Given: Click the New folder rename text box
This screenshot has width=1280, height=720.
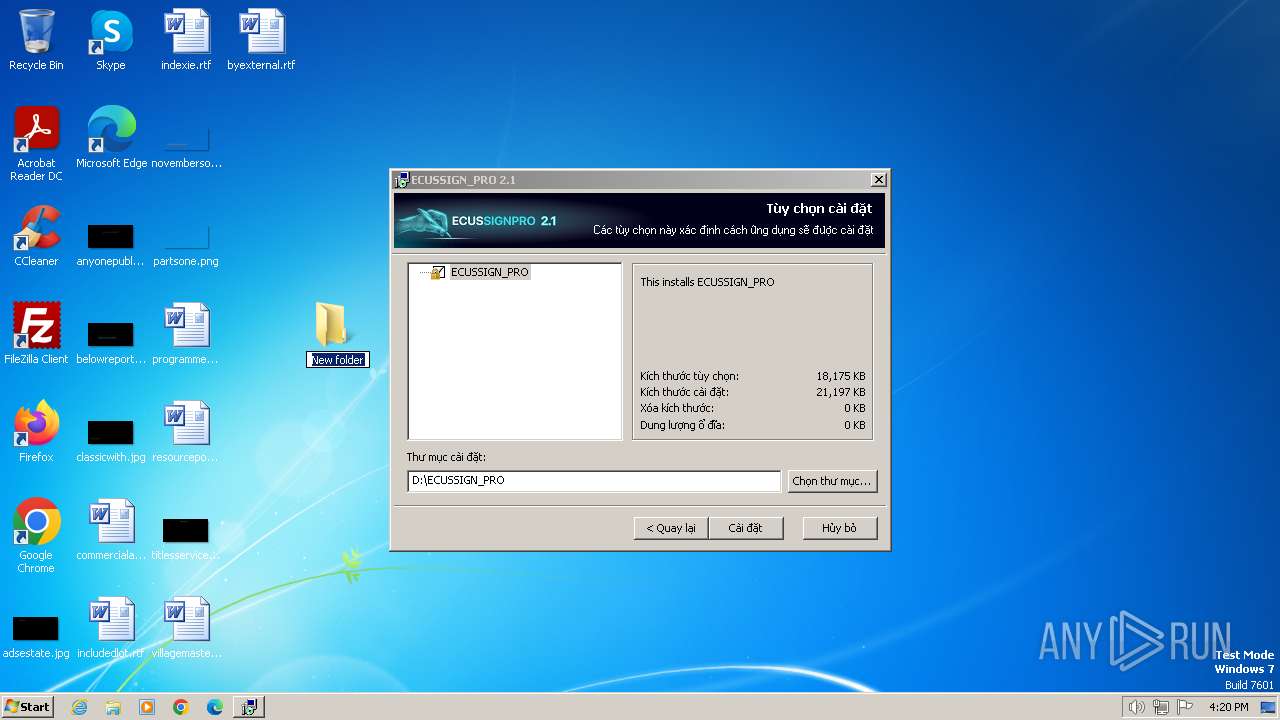Looking at the screenshot, I should (x=338, y=360).
